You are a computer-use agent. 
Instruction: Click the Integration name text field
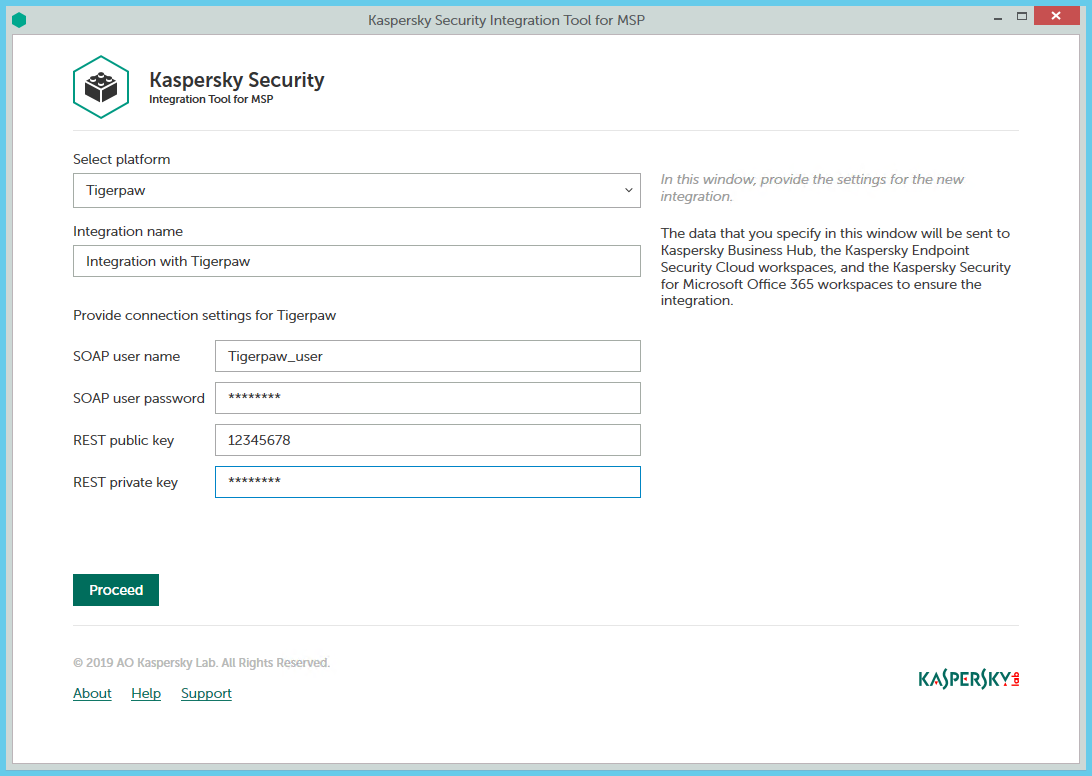pyautogui.click(x=356, y=262)
